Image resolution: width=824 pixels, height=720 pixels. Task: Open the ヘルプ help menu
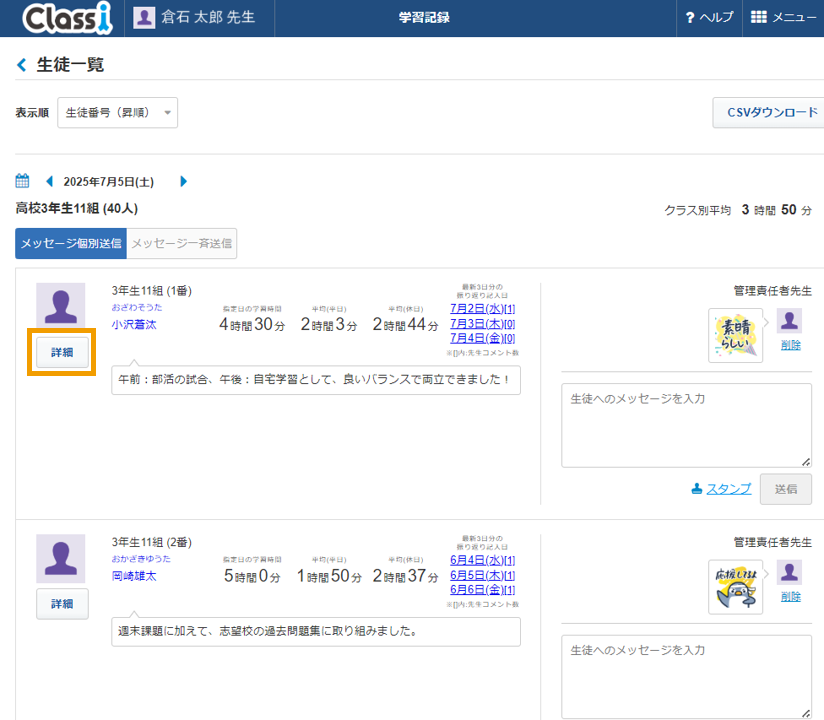(709, 17)
